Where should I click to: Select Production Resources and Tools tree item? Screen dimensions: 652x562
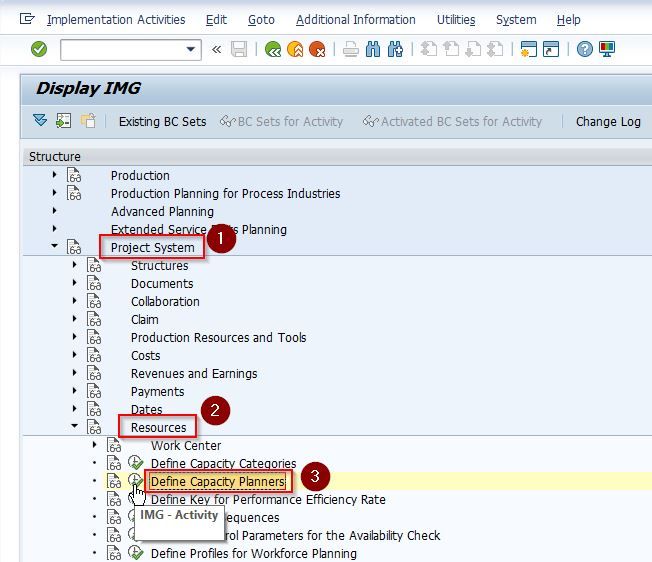coord(218,338)
